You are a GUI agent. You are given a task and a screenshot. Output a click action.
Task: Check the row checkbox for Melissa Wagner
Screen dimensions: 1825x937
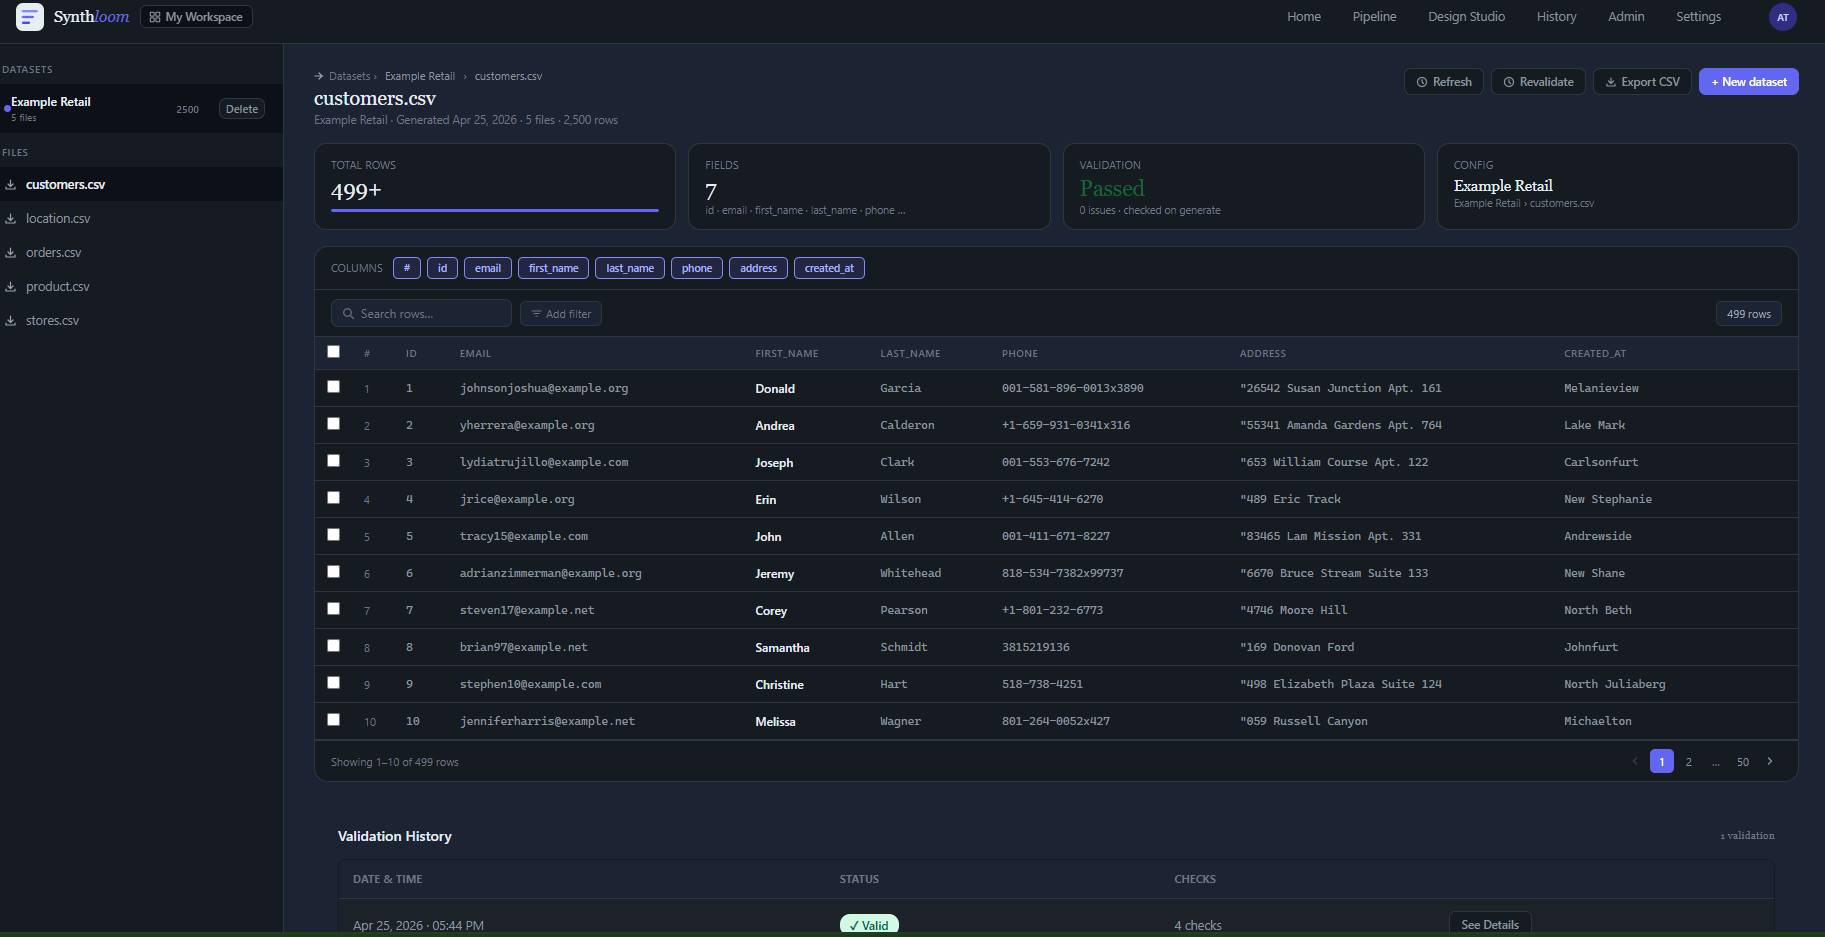click(x=334, y=720)
